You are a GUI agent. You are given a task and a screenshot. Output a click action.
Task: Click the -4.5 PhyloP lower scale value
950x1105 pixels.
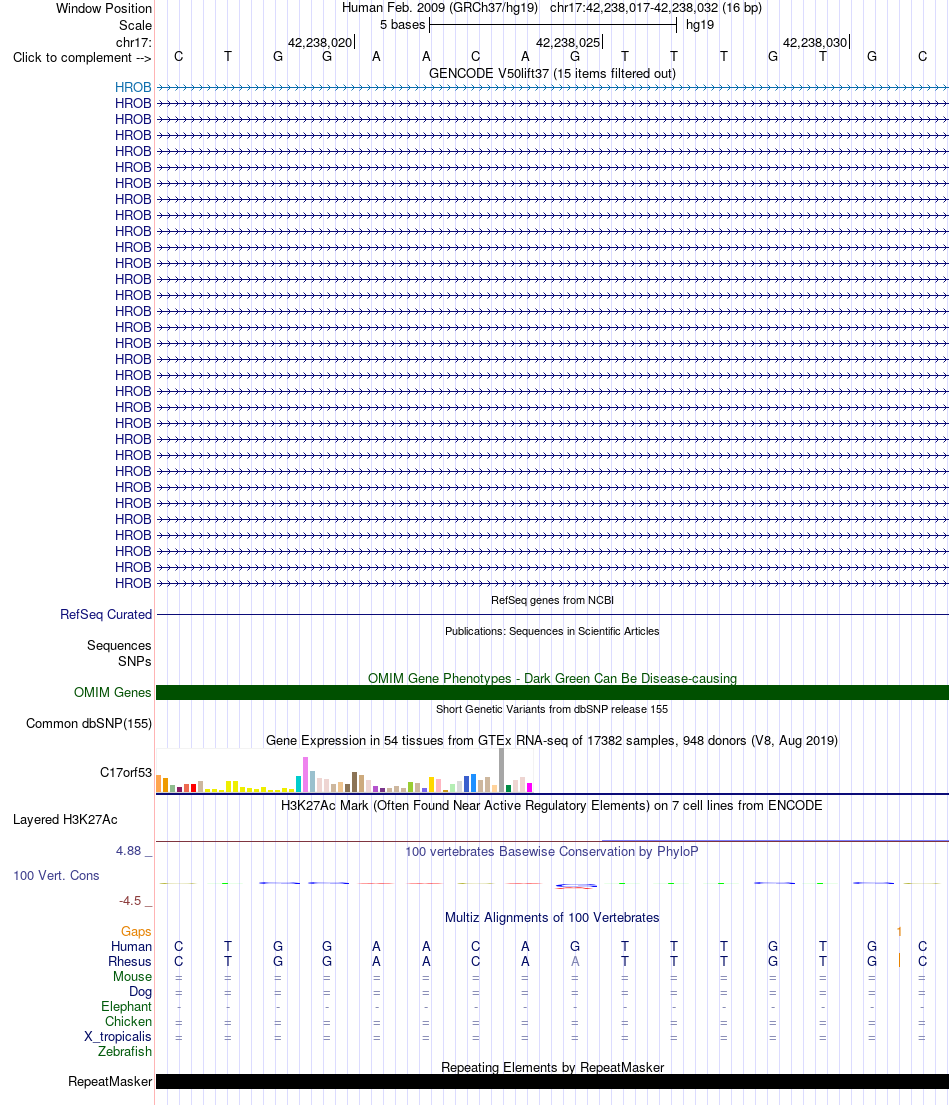click(x=130, y=901)
